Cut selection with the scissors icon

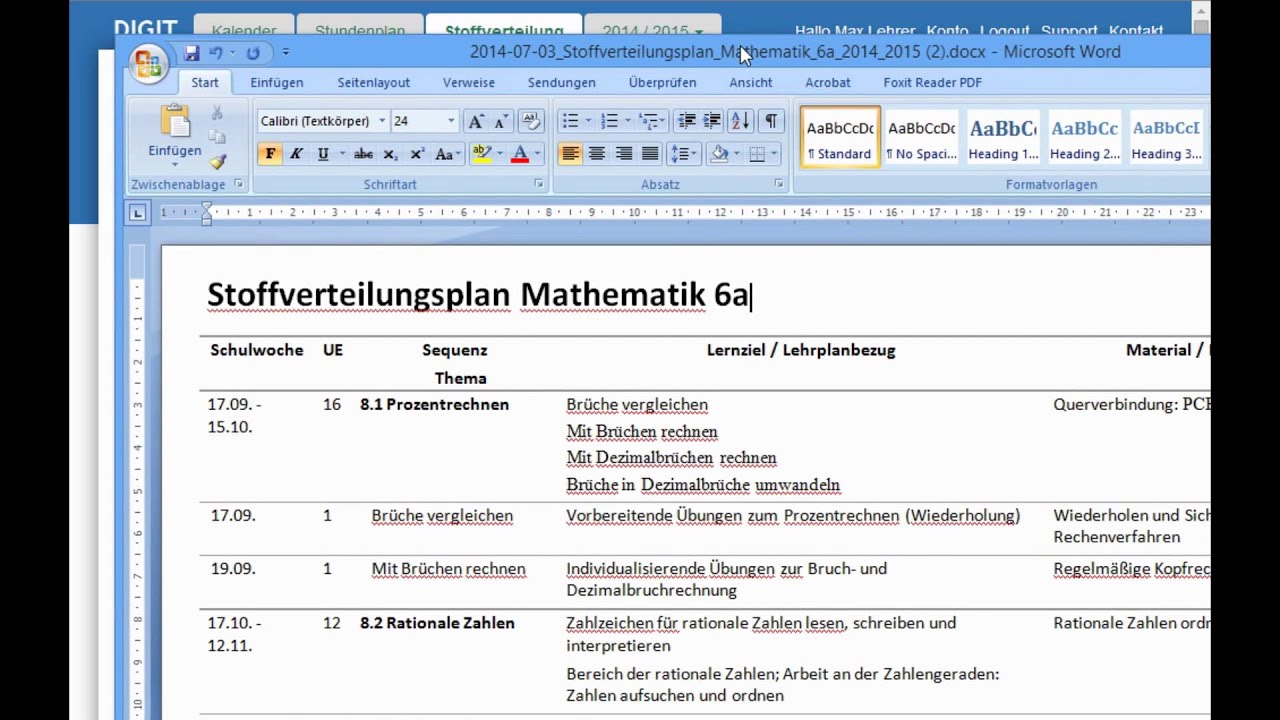coord(217,114)
